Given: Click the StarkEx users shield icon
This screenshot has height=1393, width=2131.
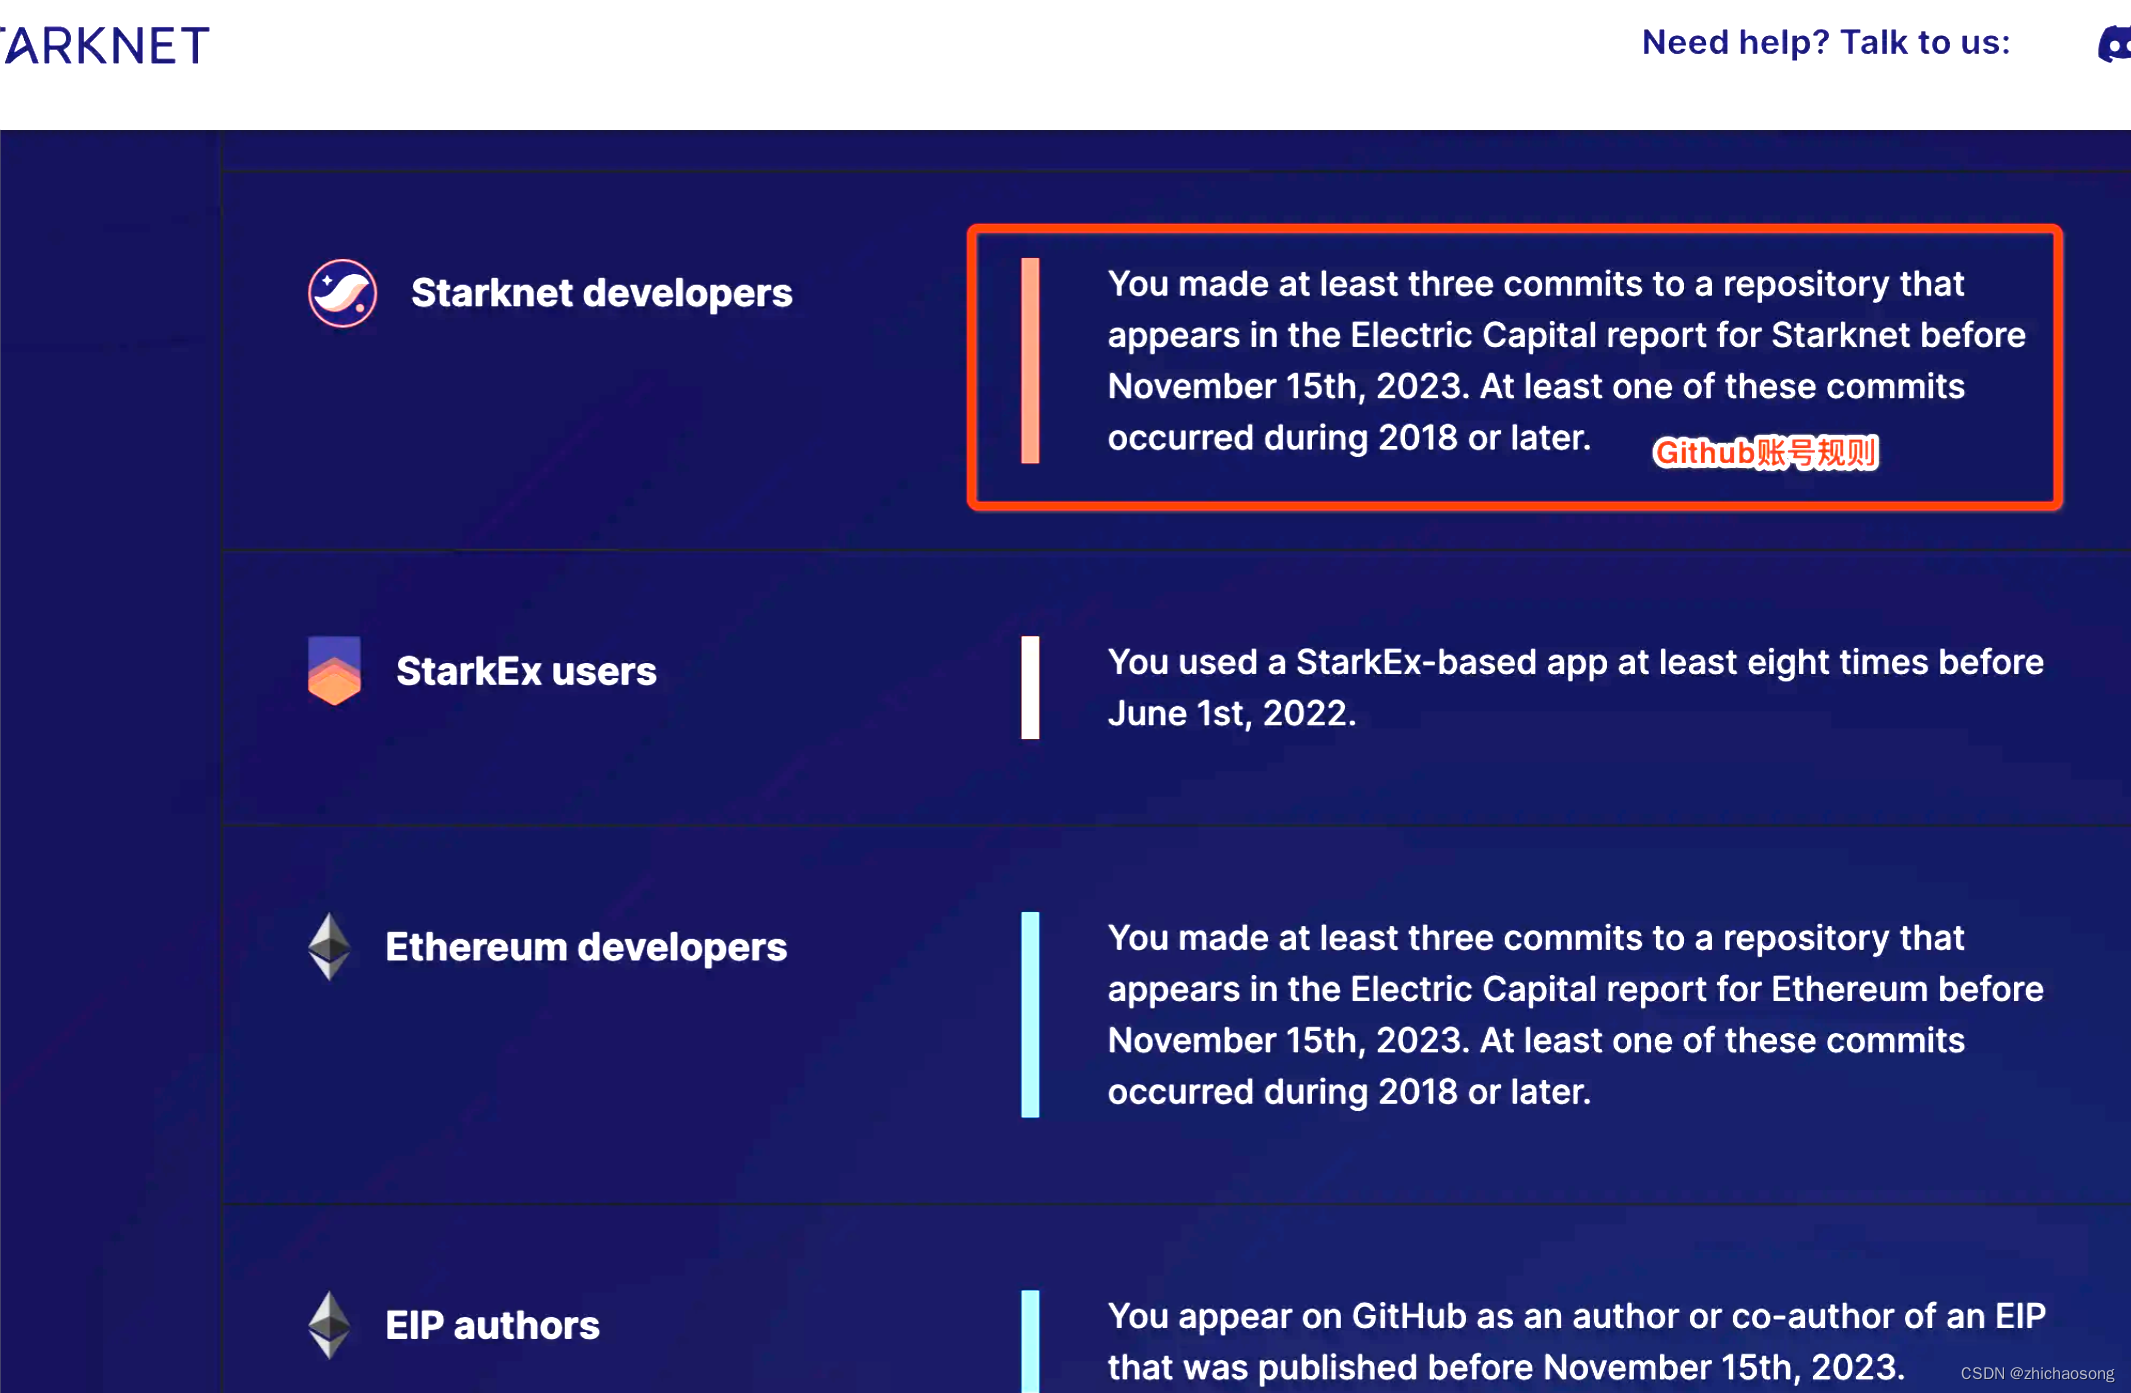Looking at the screenshot, I should [x=334, y=670].
